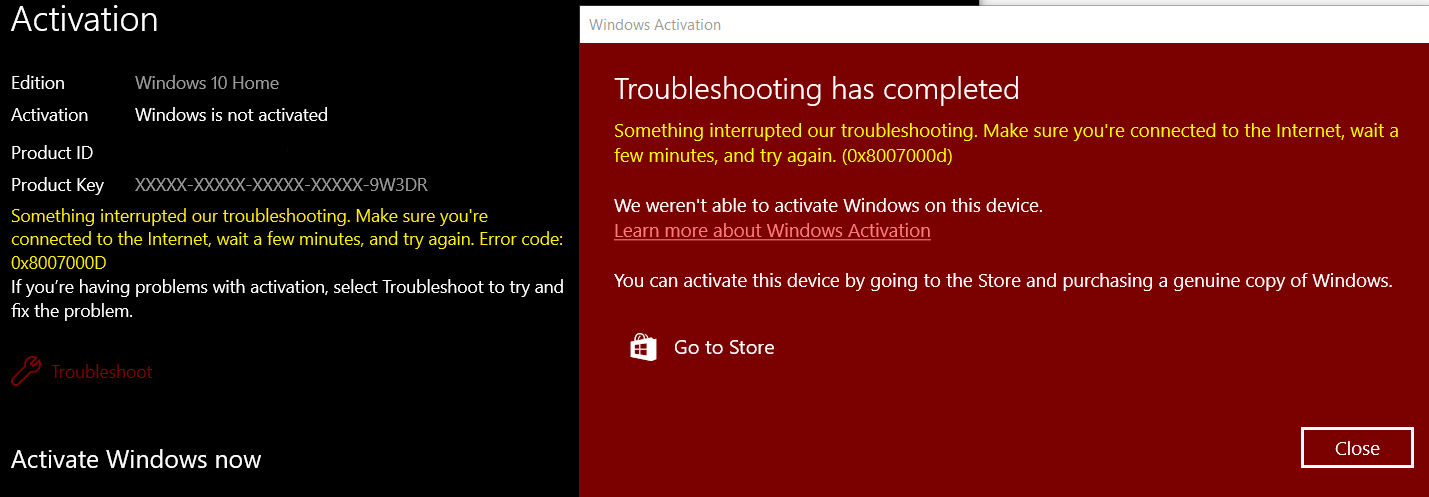This screenshot has height=497, width=1429.
Task: Click the Edition label
Action: point(38,83)
